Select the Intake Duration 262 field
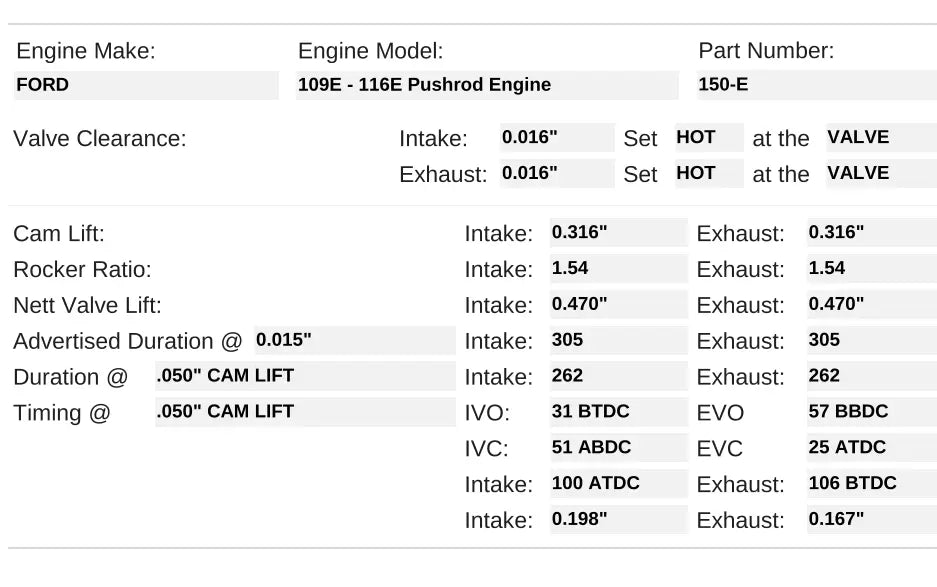Viewport: 937px width, 587px height. coord(618,376)
